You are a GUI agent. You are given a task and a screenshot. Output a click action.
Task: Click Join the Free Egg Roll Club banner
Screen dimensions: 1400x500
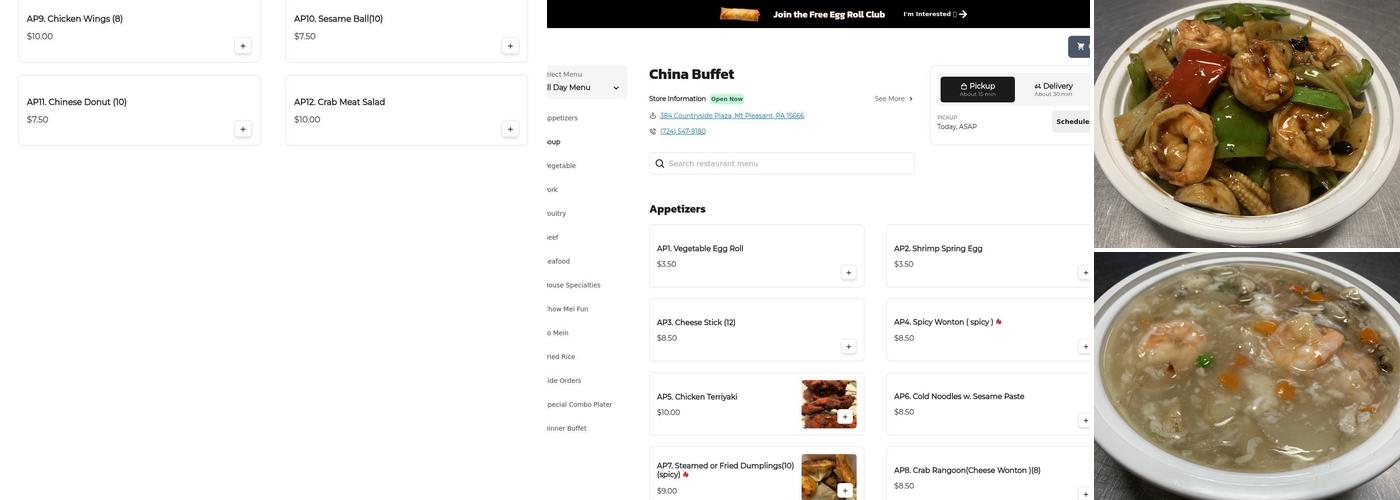[x=829, y=14]
